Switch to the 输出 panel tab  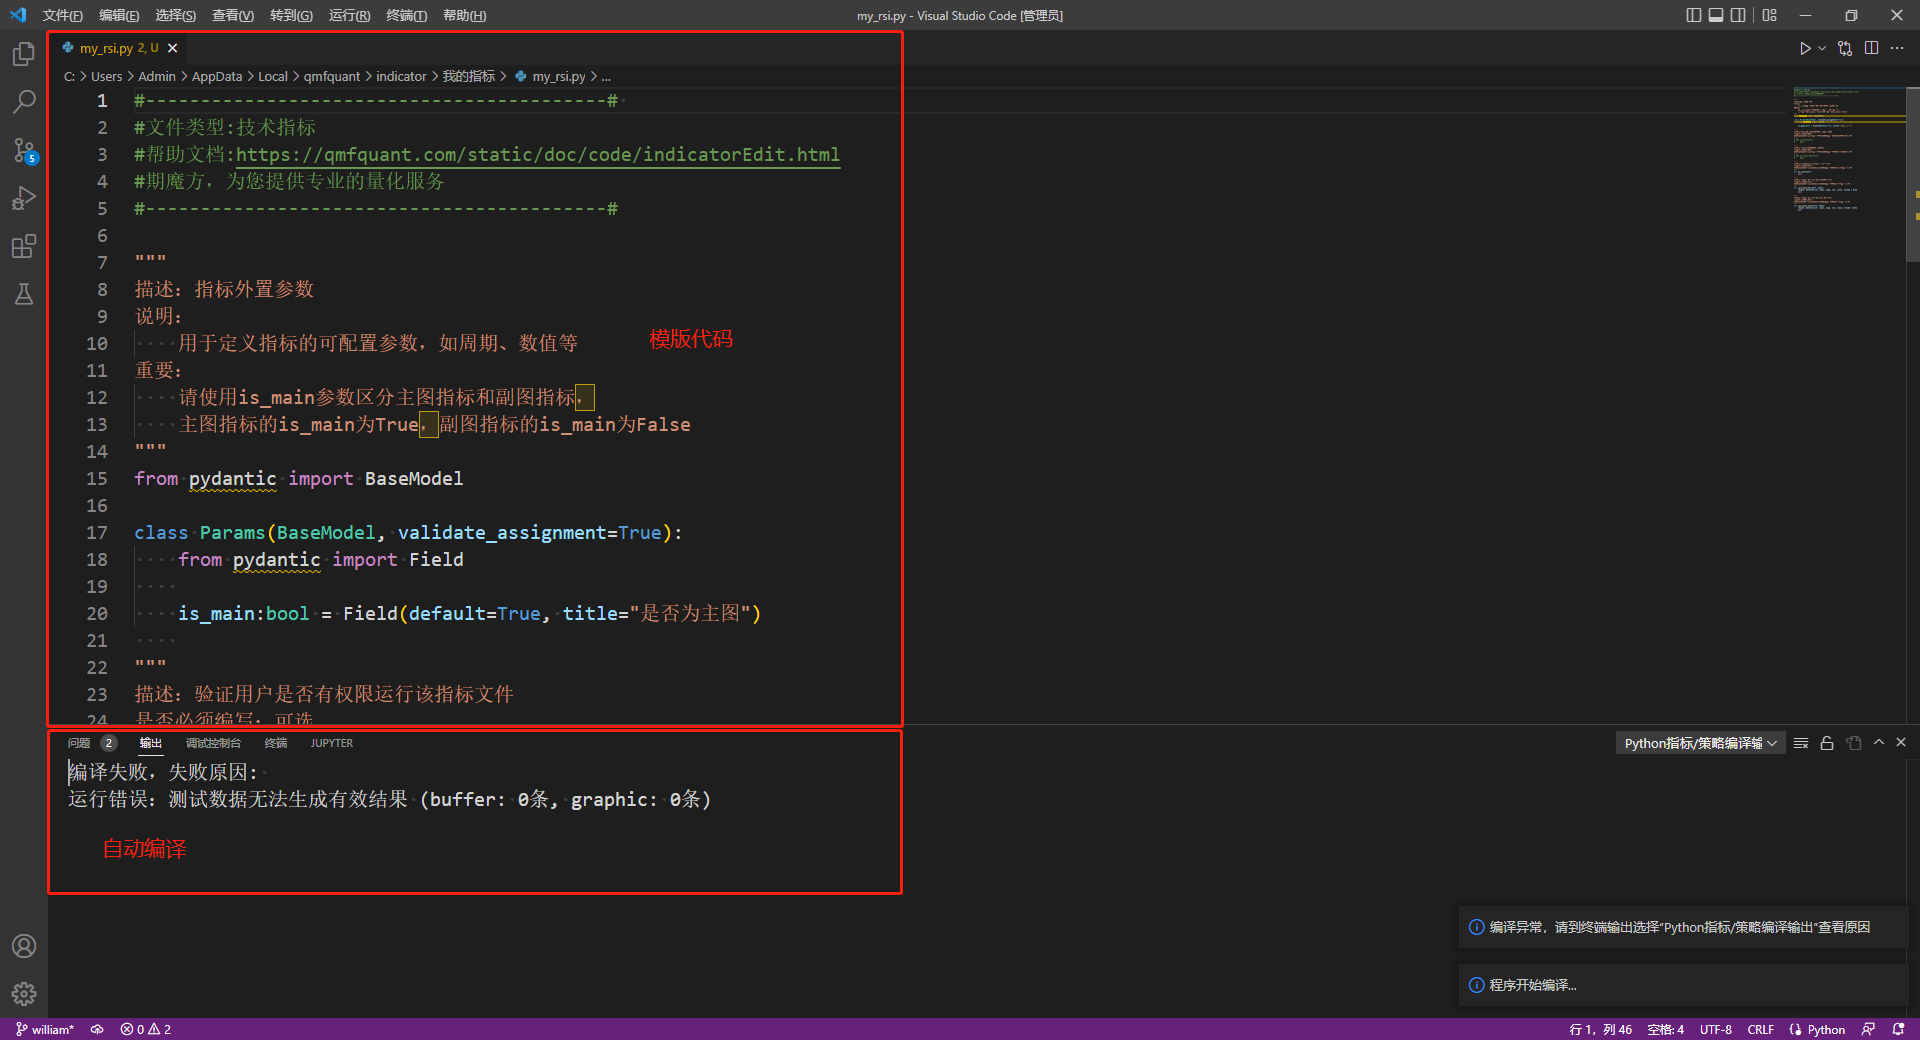click(150, 743)
